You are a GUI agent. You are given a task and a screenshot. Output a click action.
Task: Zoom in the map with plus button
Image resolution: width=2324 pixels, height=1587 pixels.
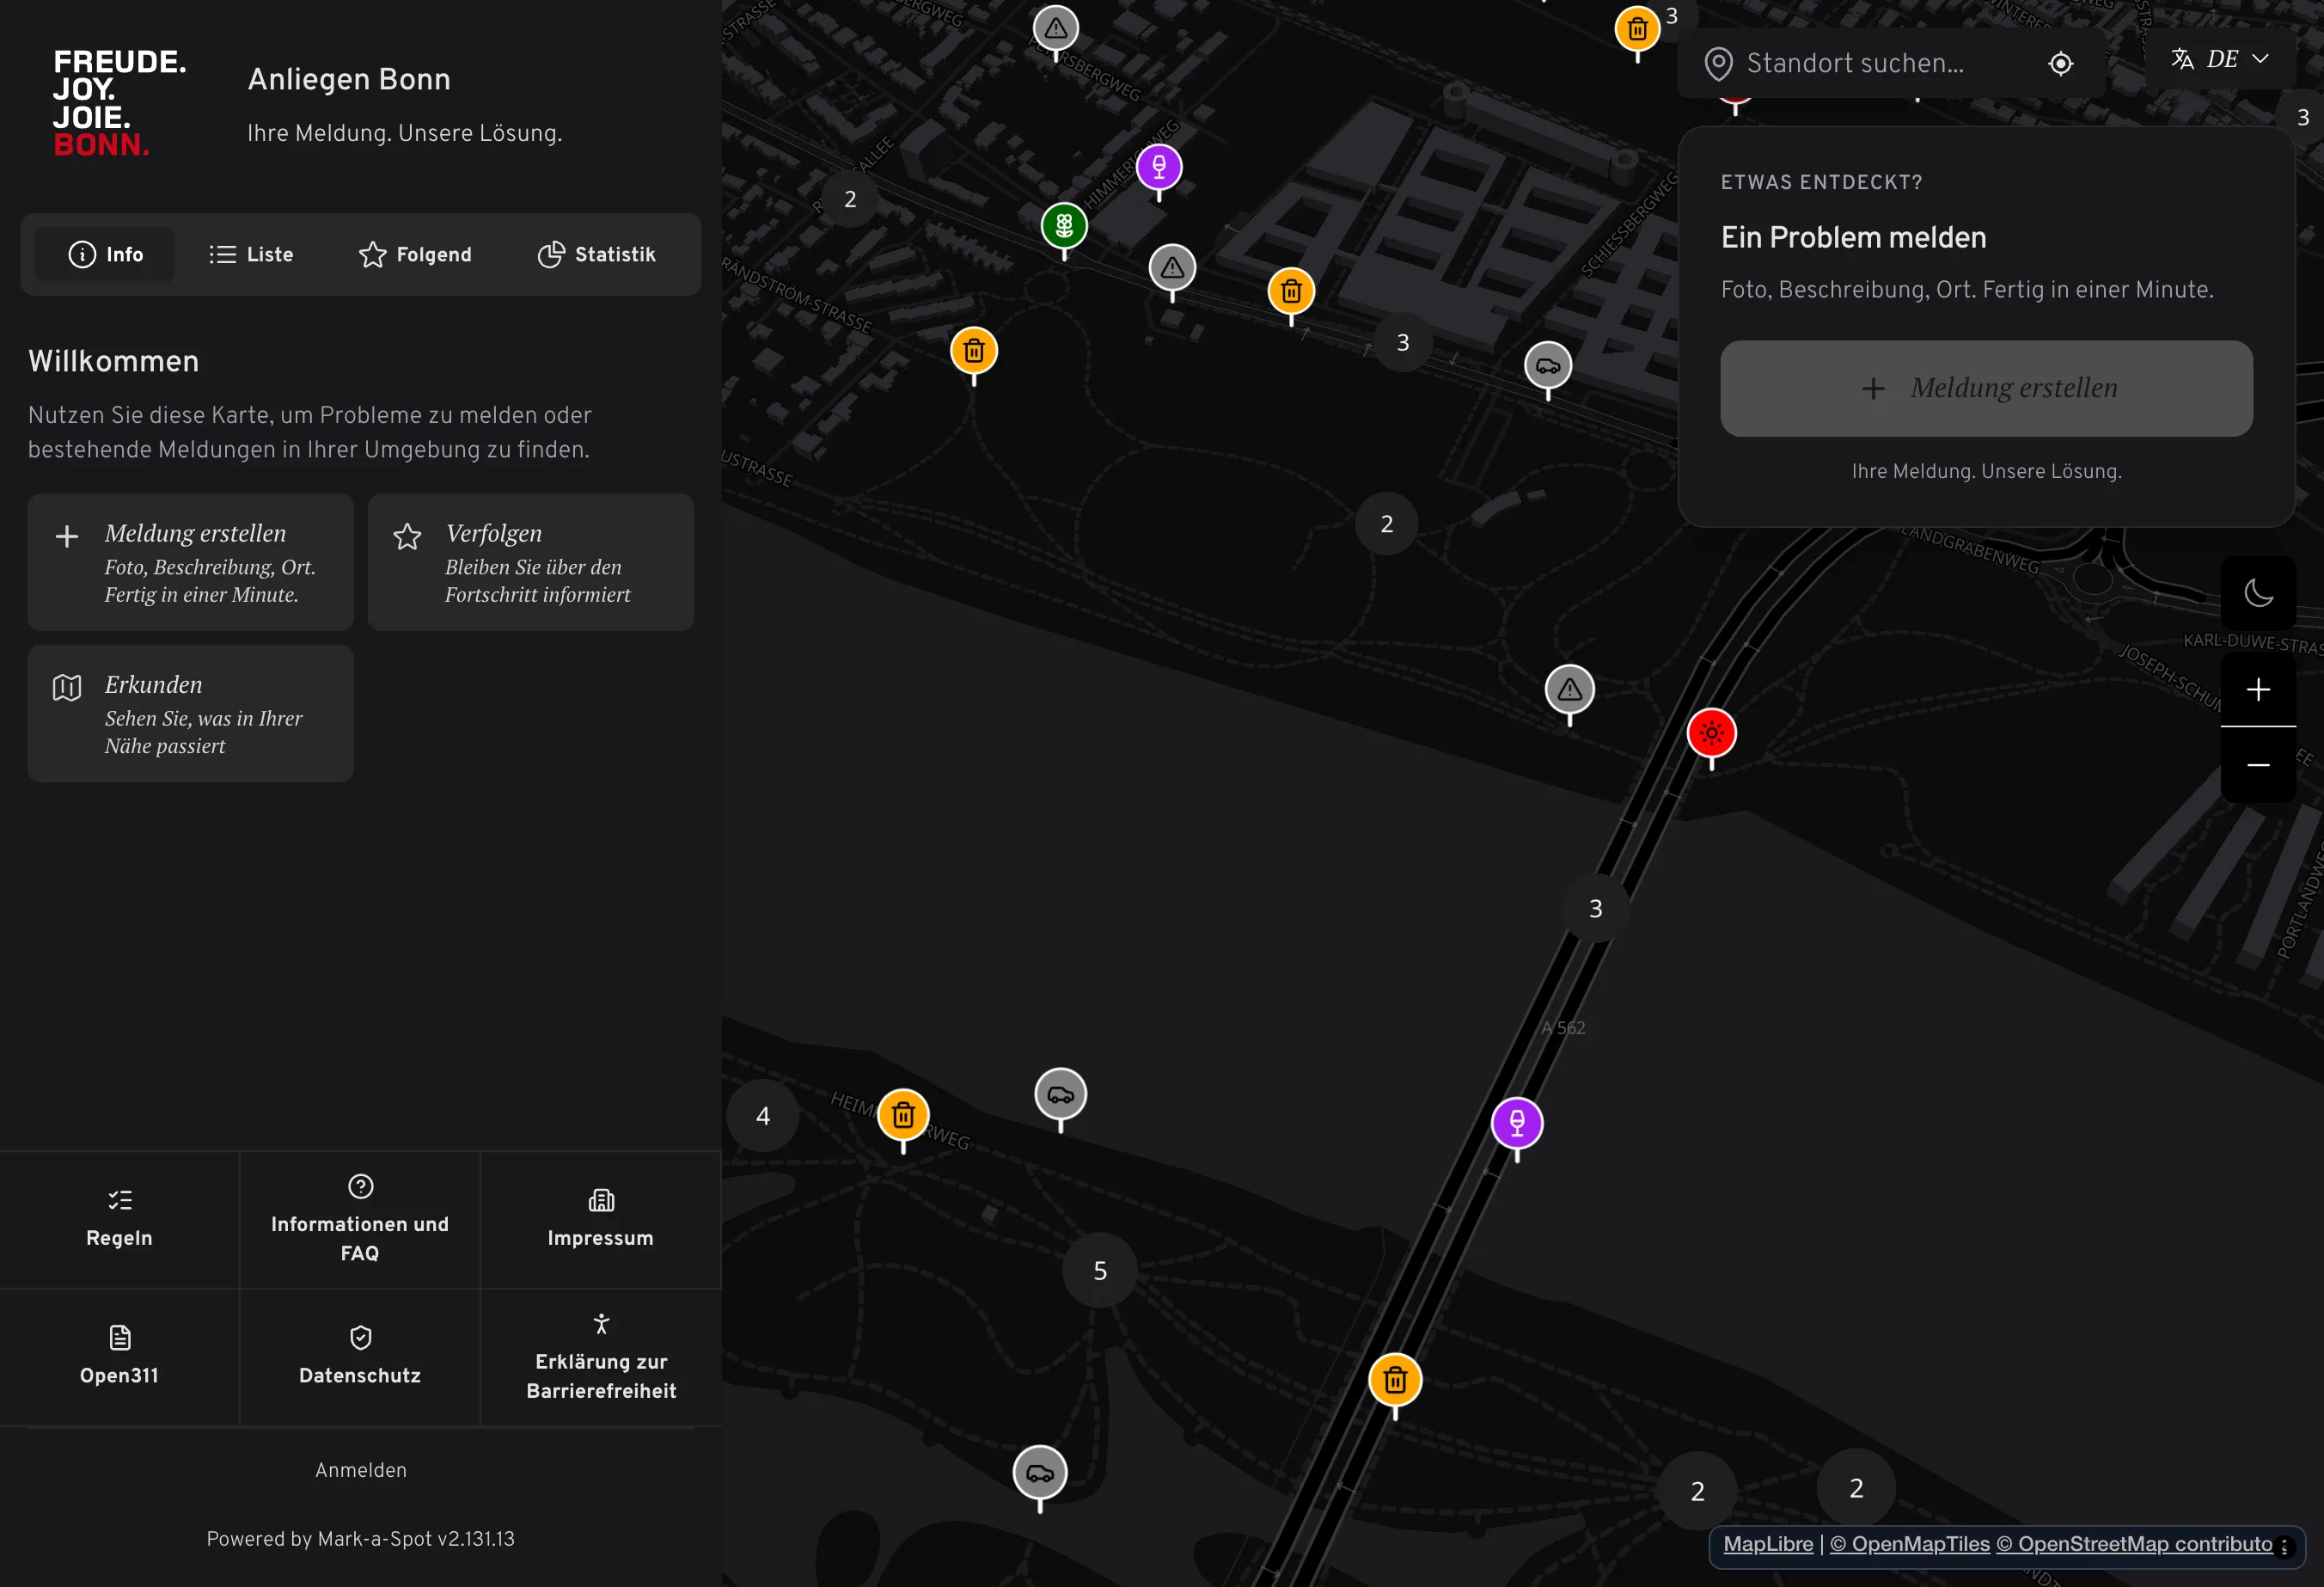pos(2258,689)
